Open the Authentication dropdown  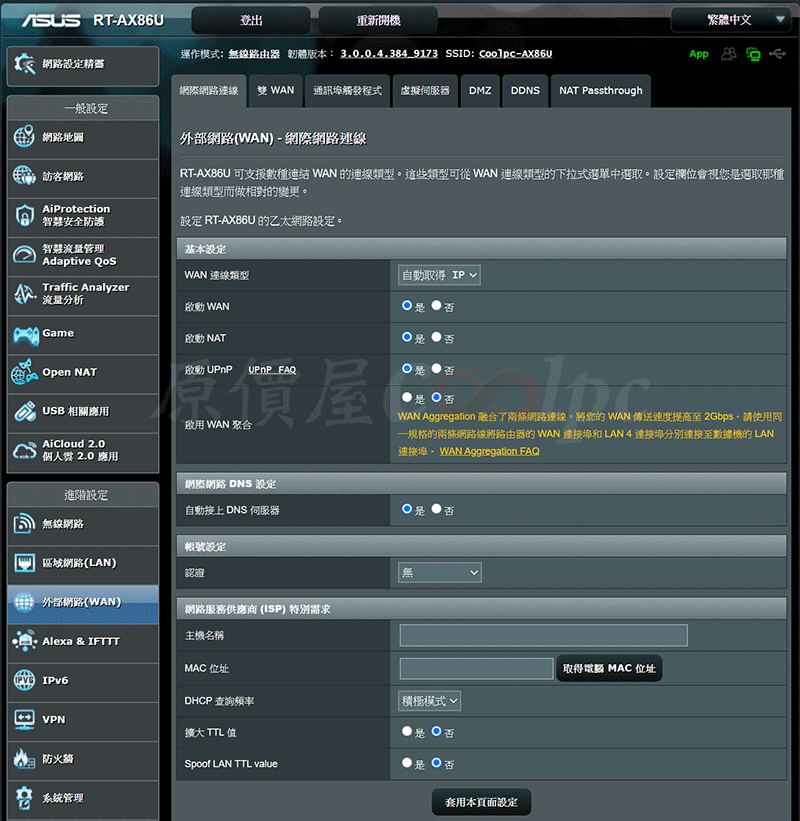pyautogui.click(x=439, y=572)
